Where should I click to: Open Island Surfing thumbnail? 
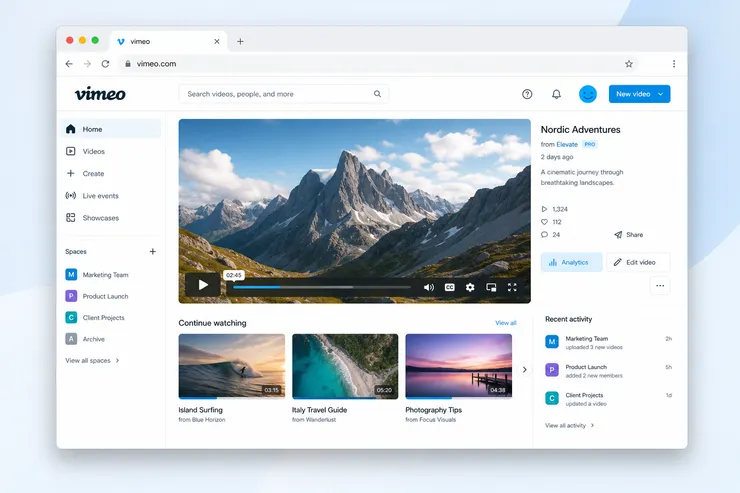coord(232,366)
